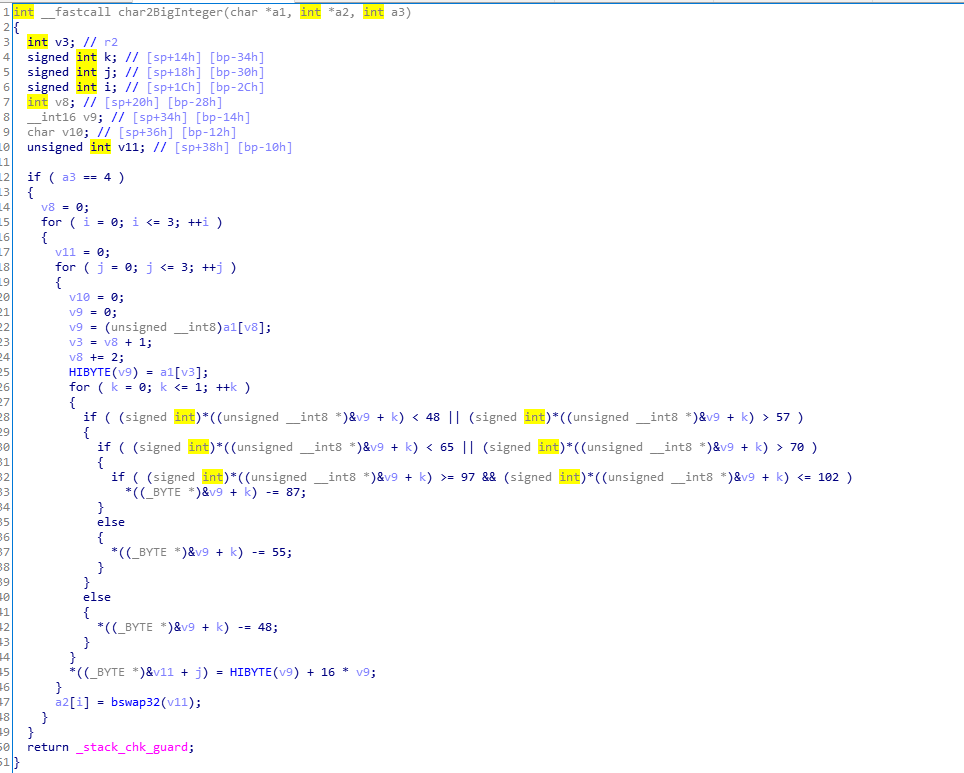Click parameter a1 in the function signature

tap(279, 12)
